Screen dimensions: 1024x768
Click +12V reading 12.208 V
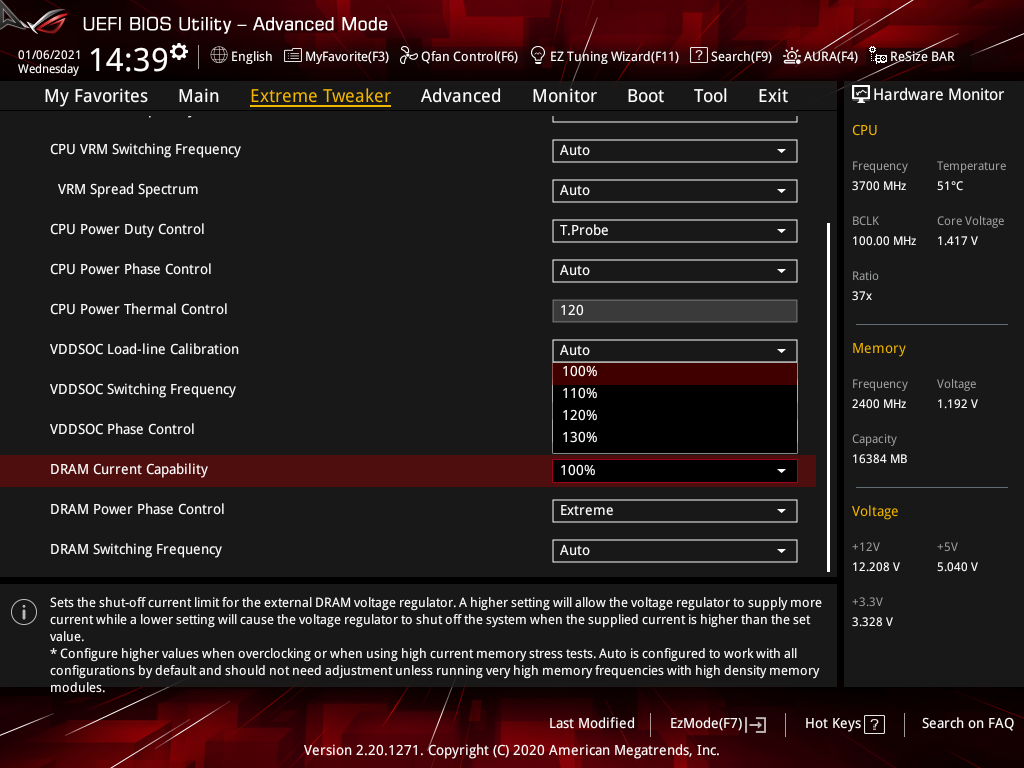coord(876,567)
